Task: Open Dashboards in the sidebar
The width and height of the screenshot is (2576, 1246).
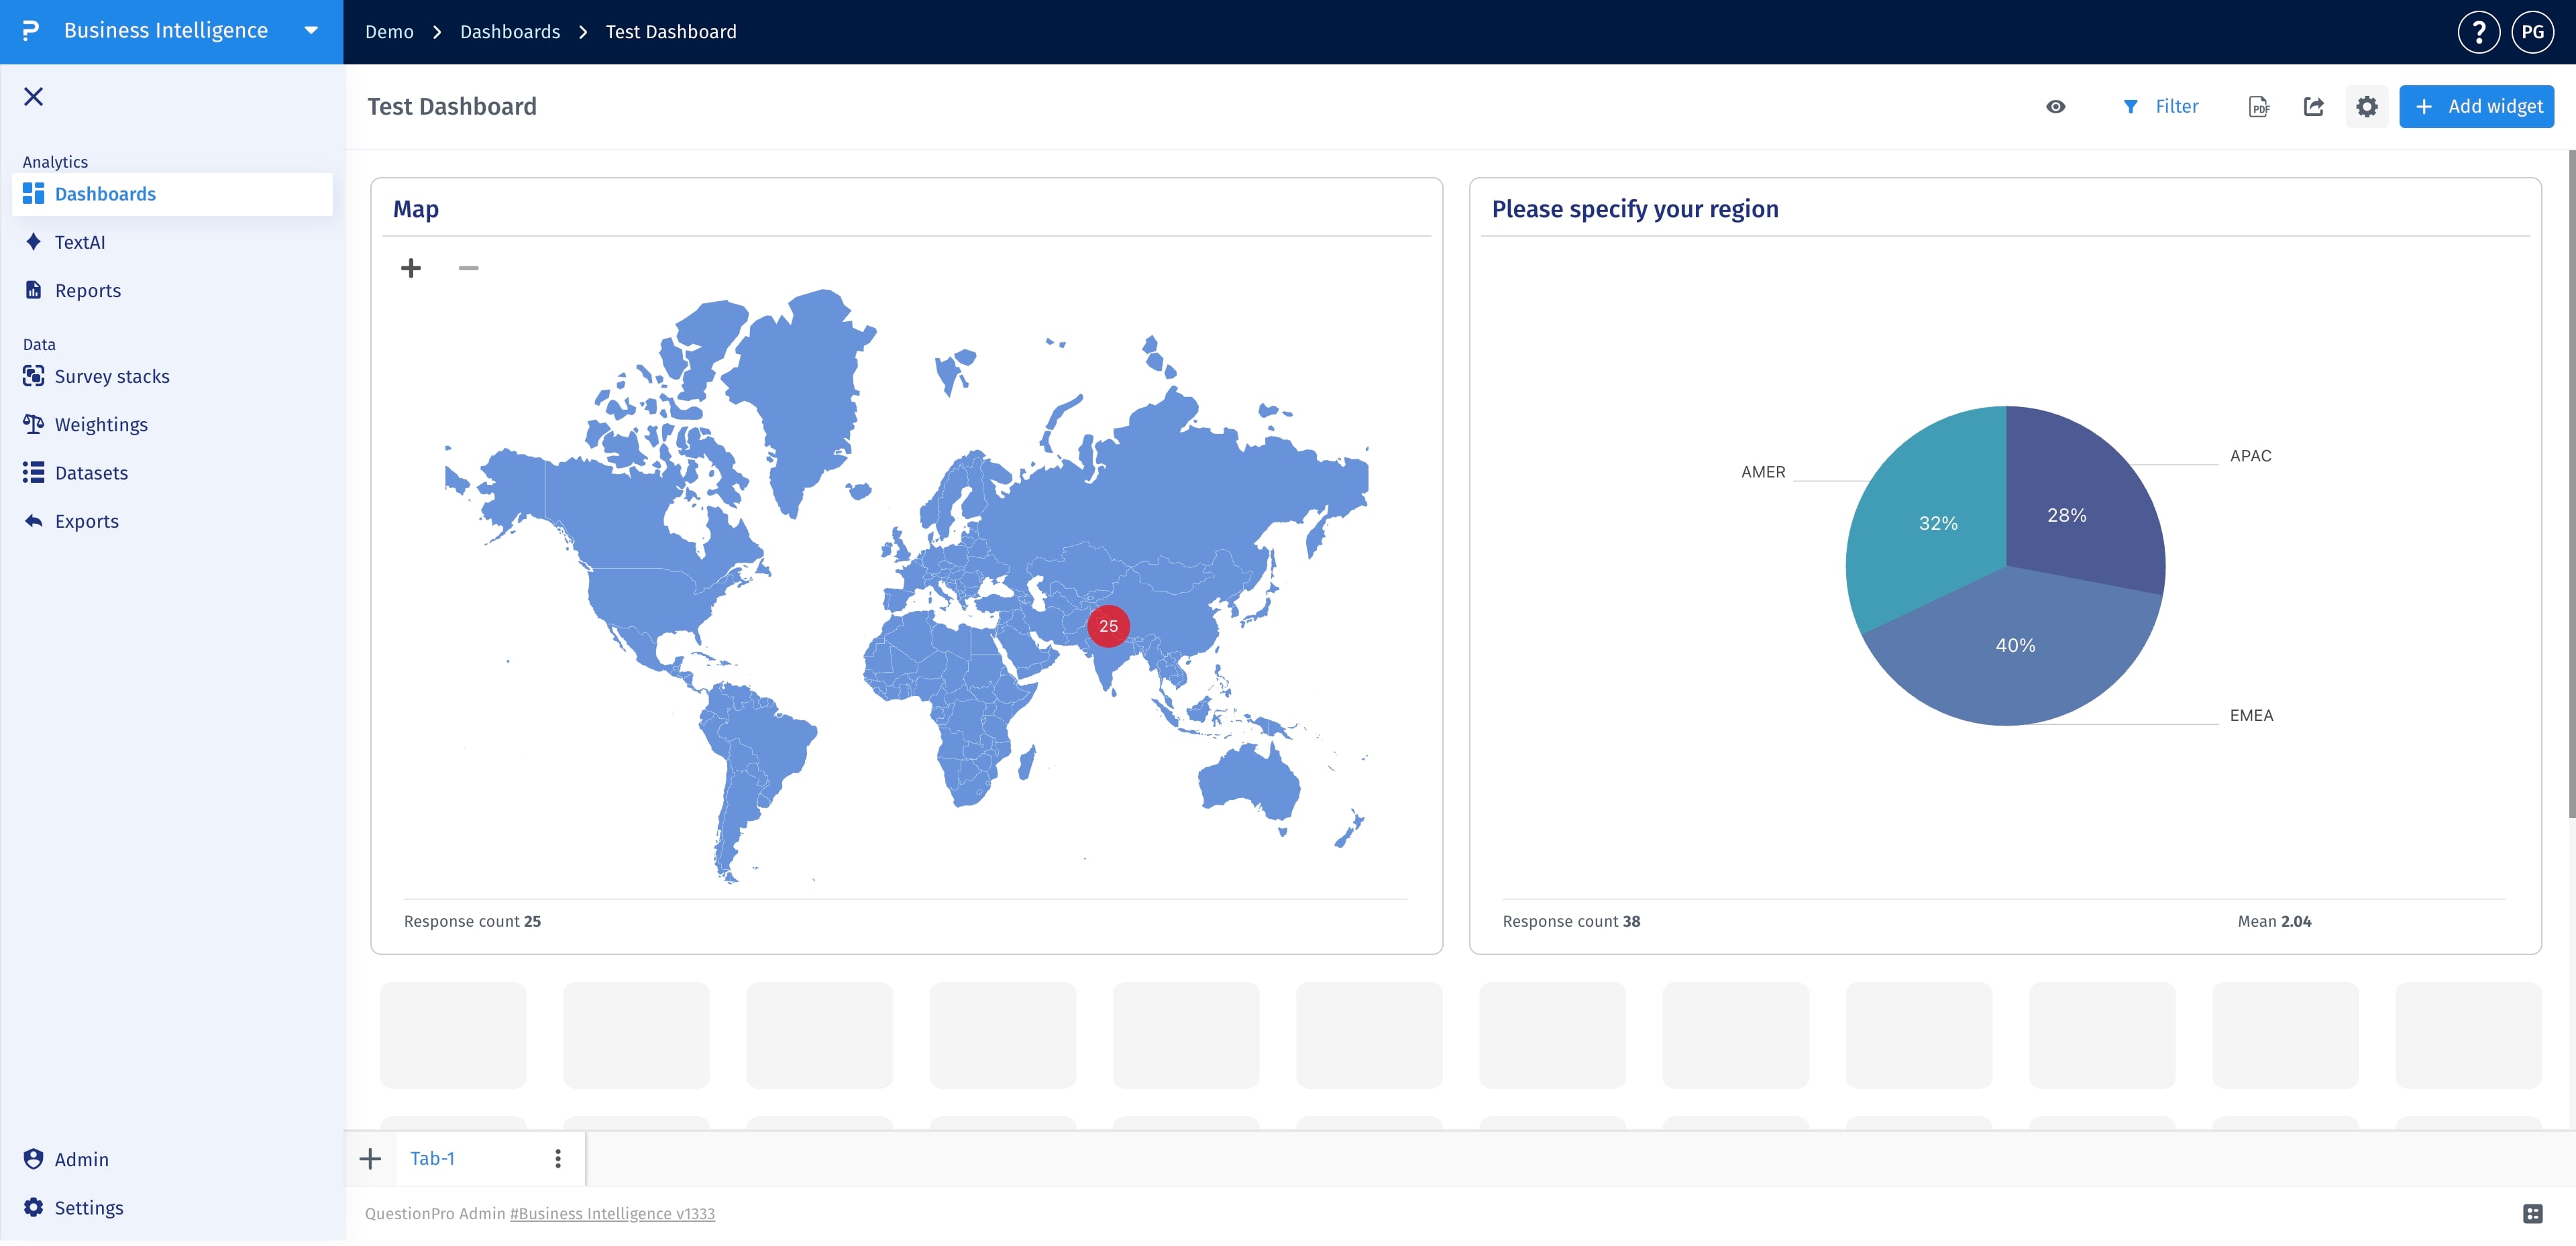Action: pyautogui.click(x=172, y=194)
